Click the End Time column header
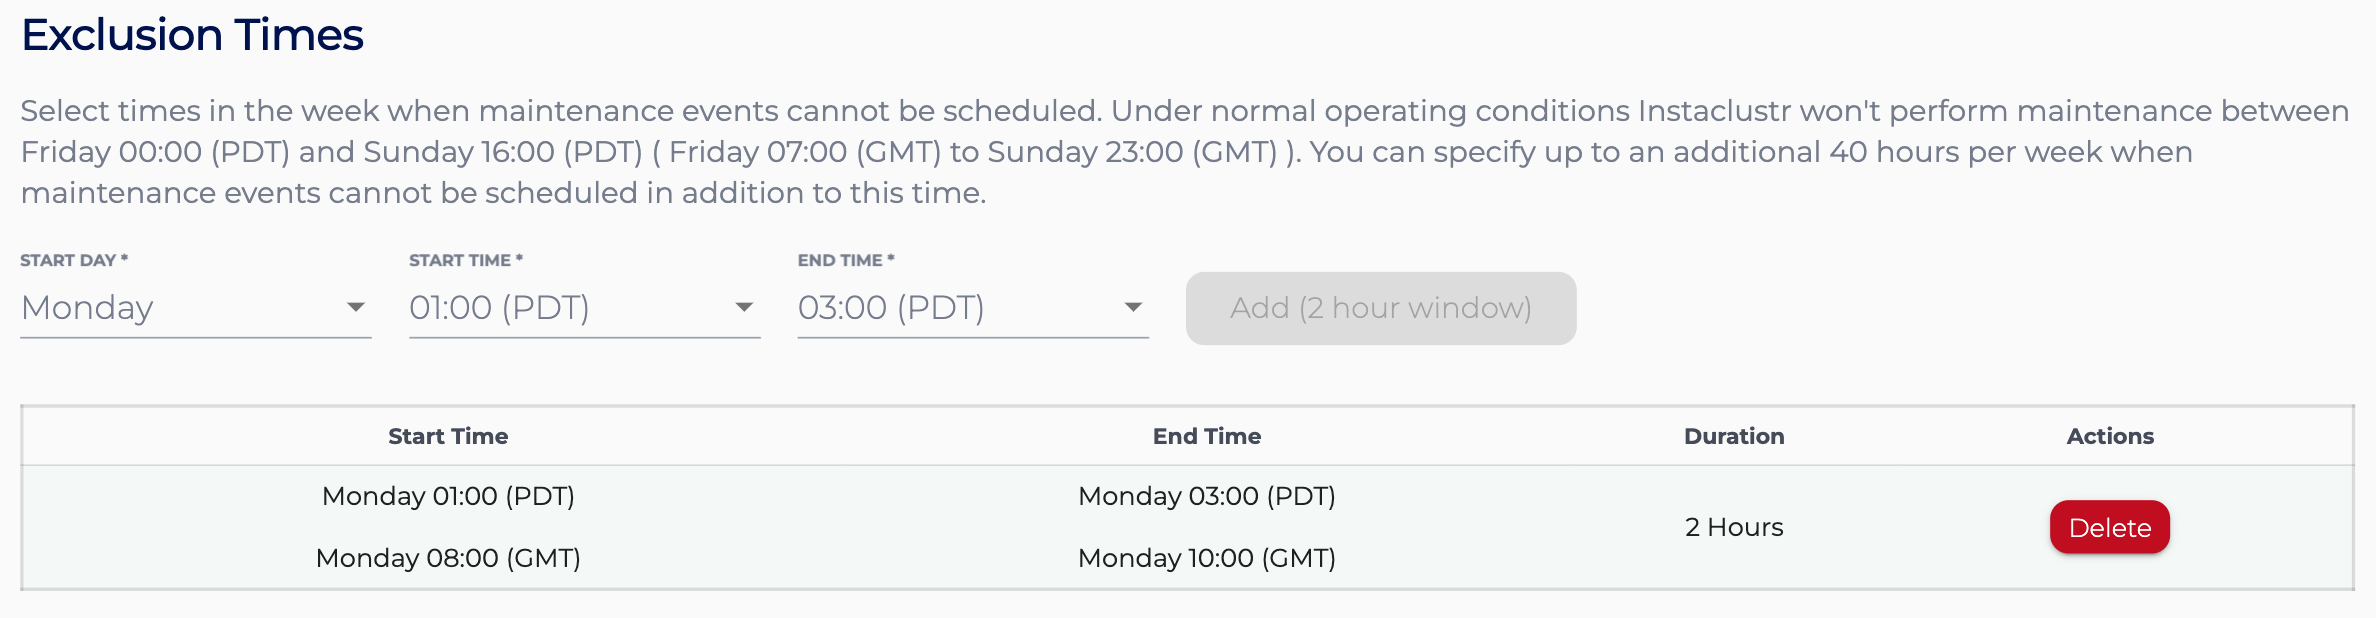This screenshot has width=2376, height=618. [x=1206, y=436]
